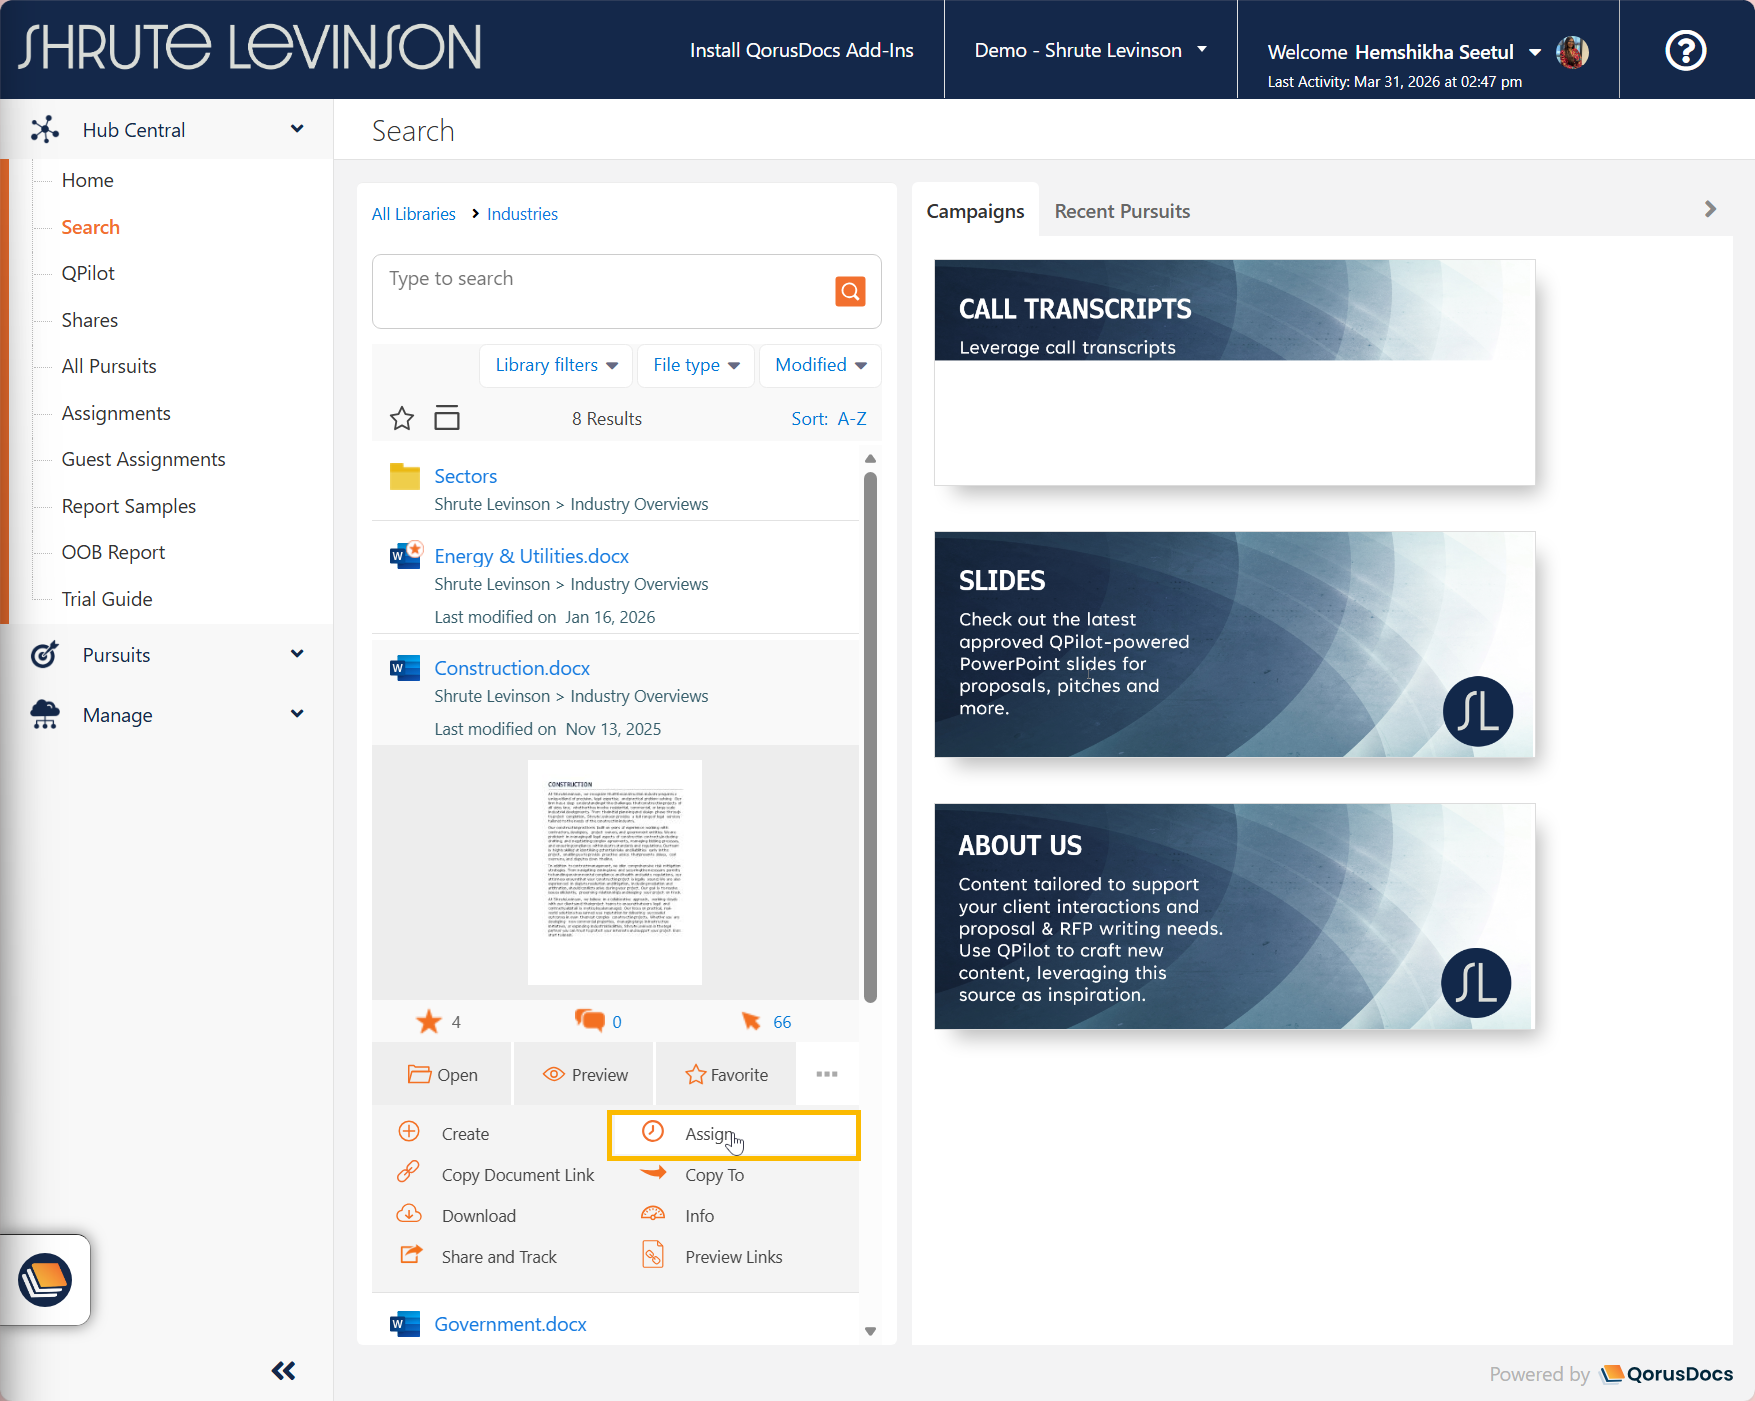
Task: Select Share and Track action
Action: point(498,1257)
